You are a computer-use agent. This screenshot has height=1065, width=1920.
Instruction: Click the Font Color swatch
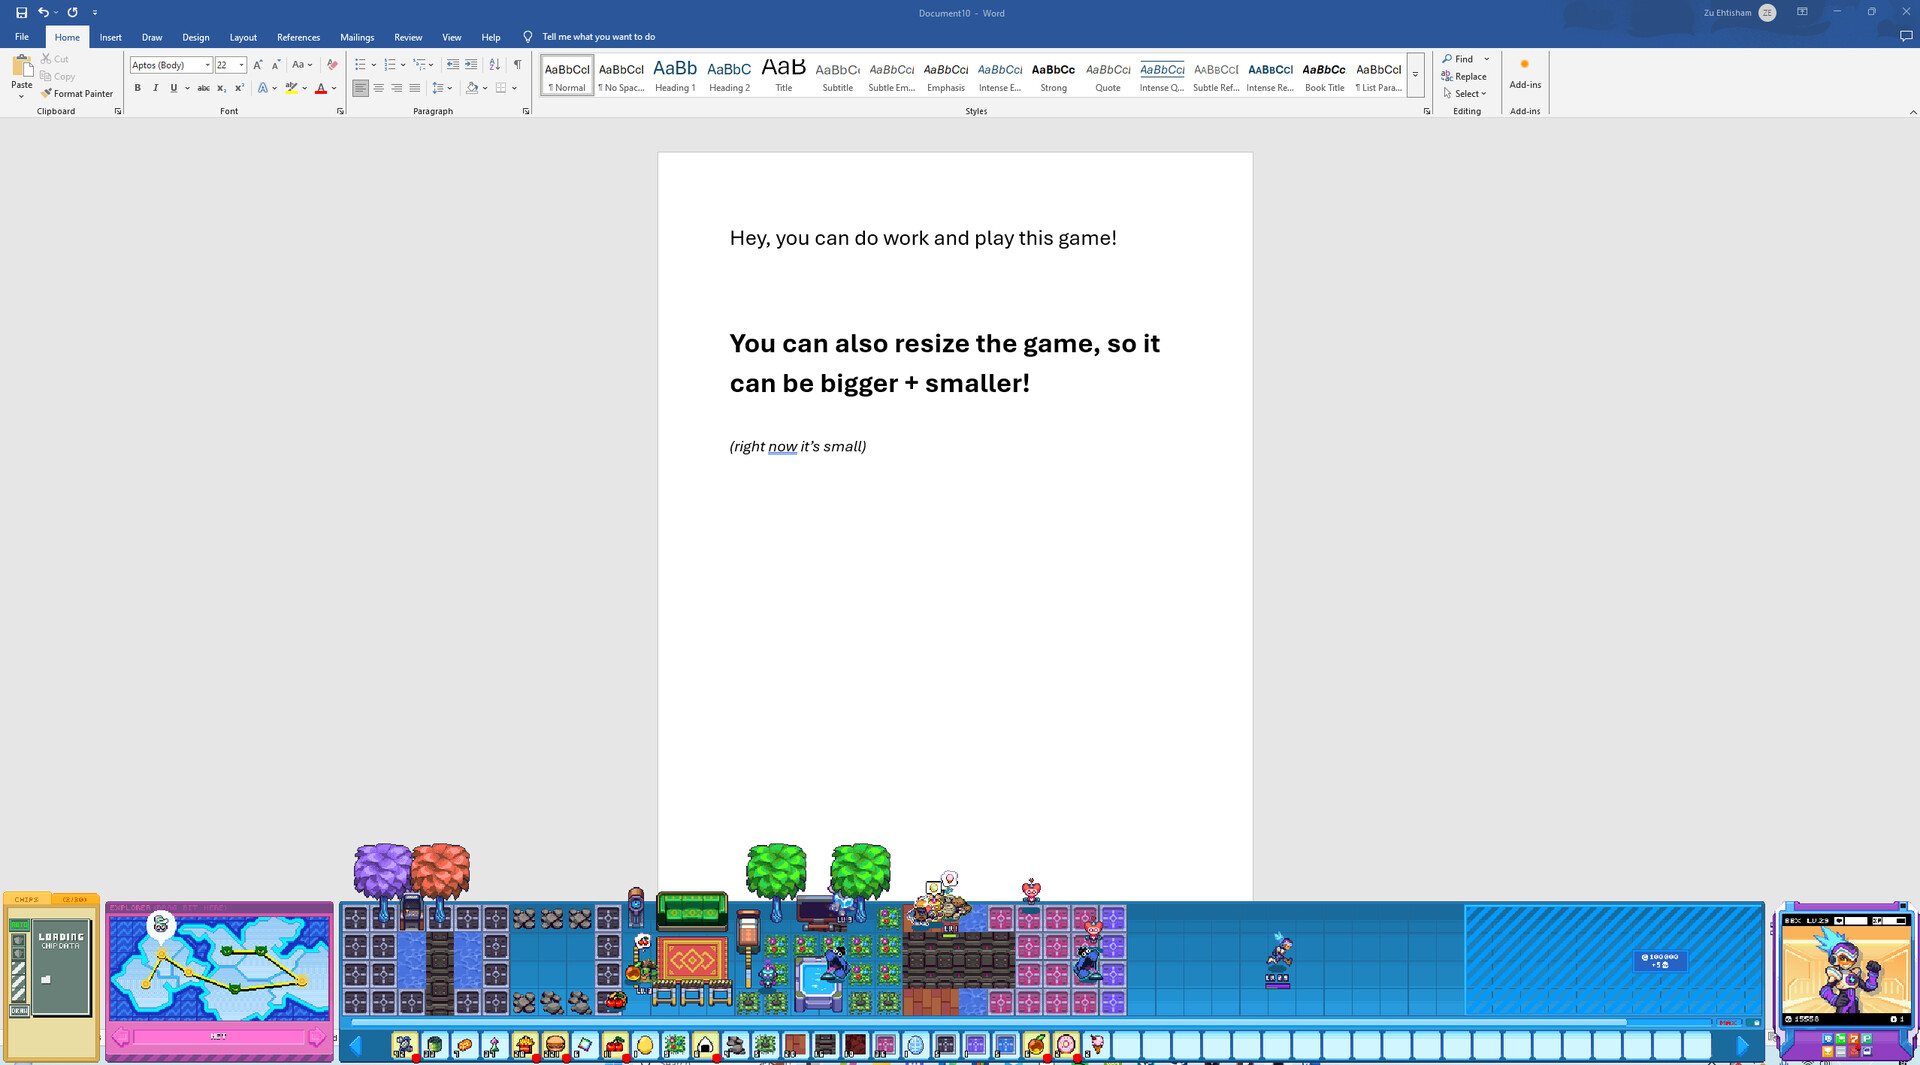pyautogui.click(x=319, y=88)
